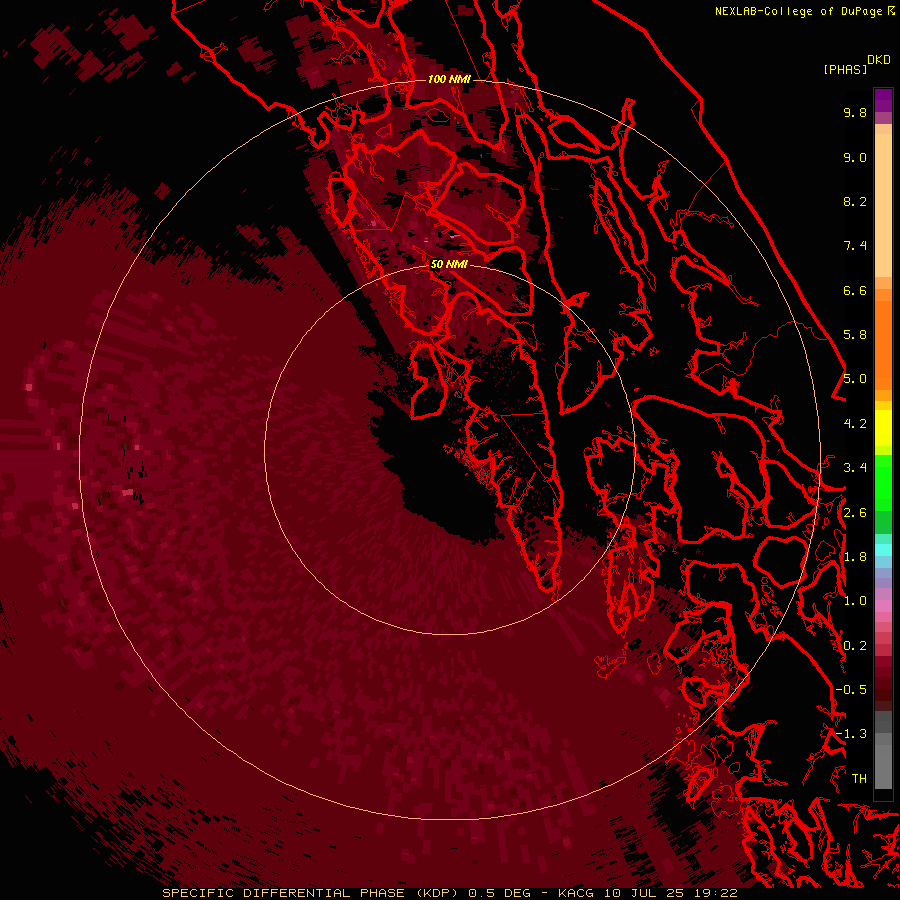Click the 100 NMI range ring label

(x=449, y=79)
